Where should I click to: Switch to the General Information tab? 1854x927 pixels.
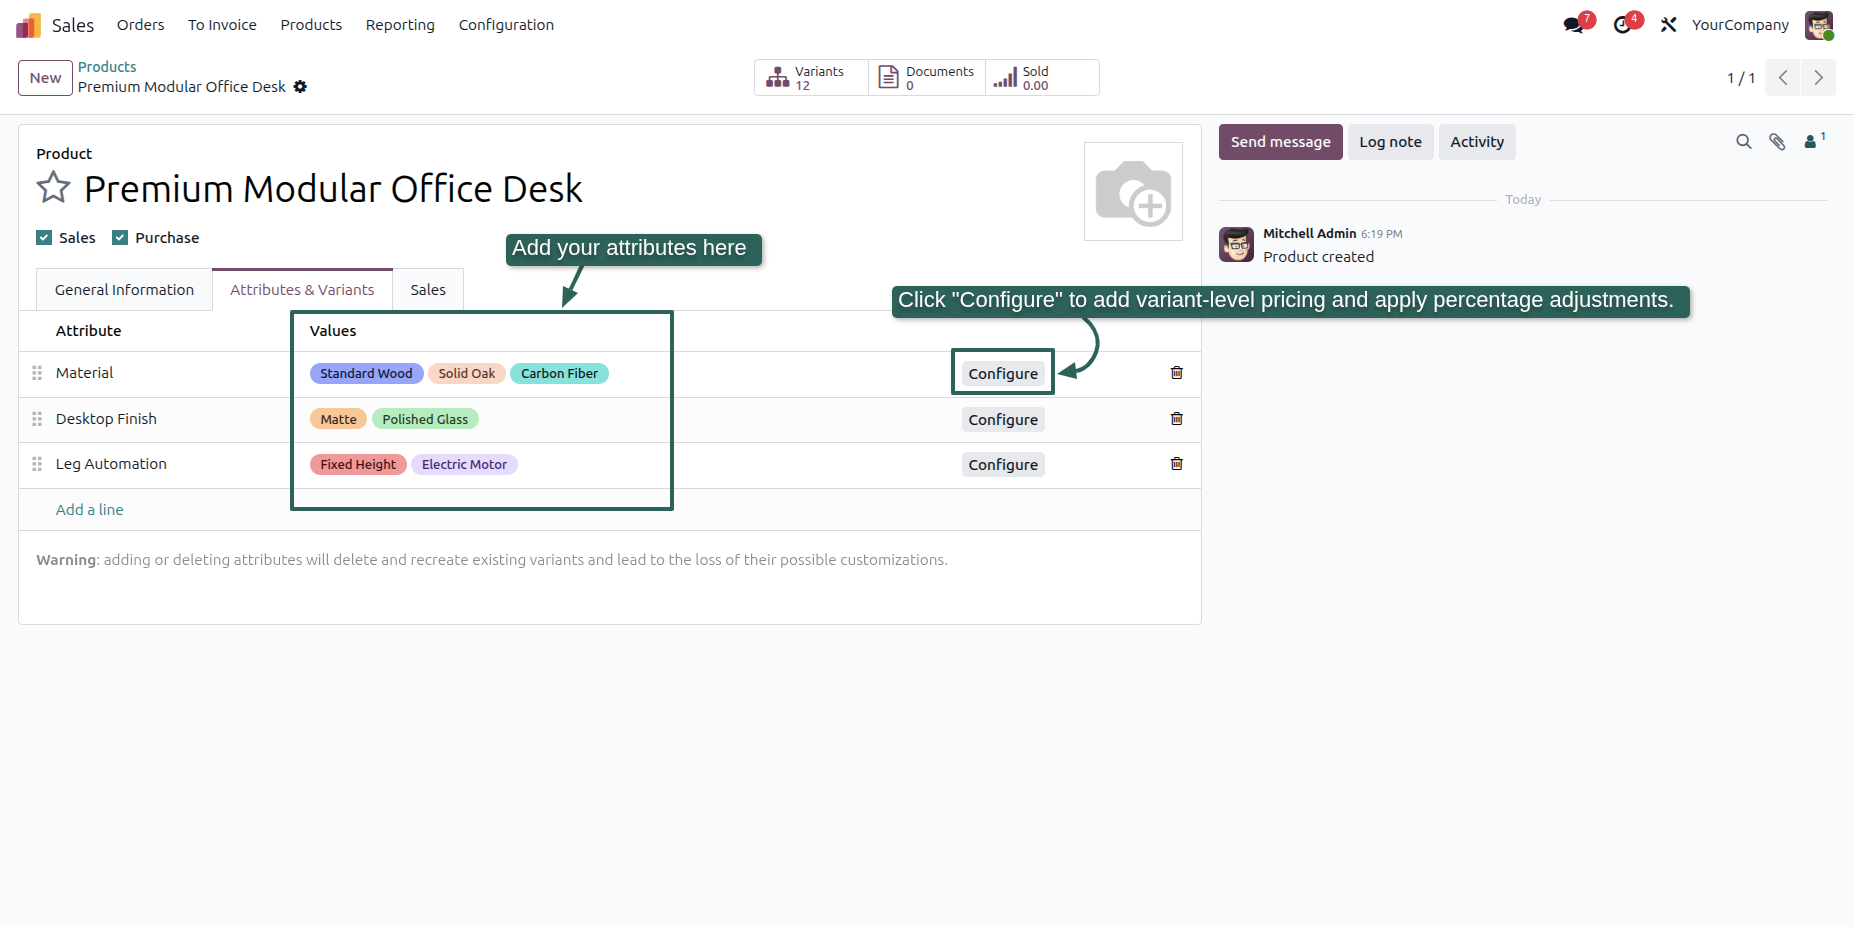click(124, 290)
